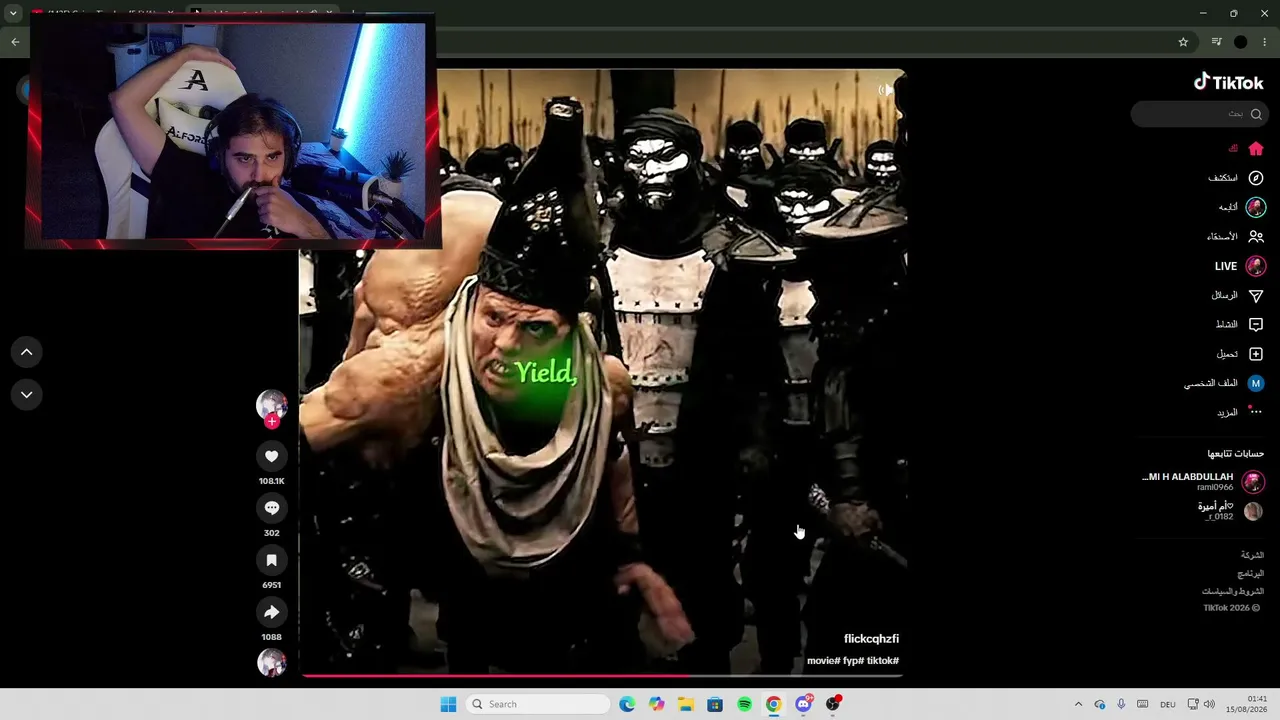This screenshot has height=720, width=1280.
Task: Open the Company footer link
Action: click(x=1253, y=555)
